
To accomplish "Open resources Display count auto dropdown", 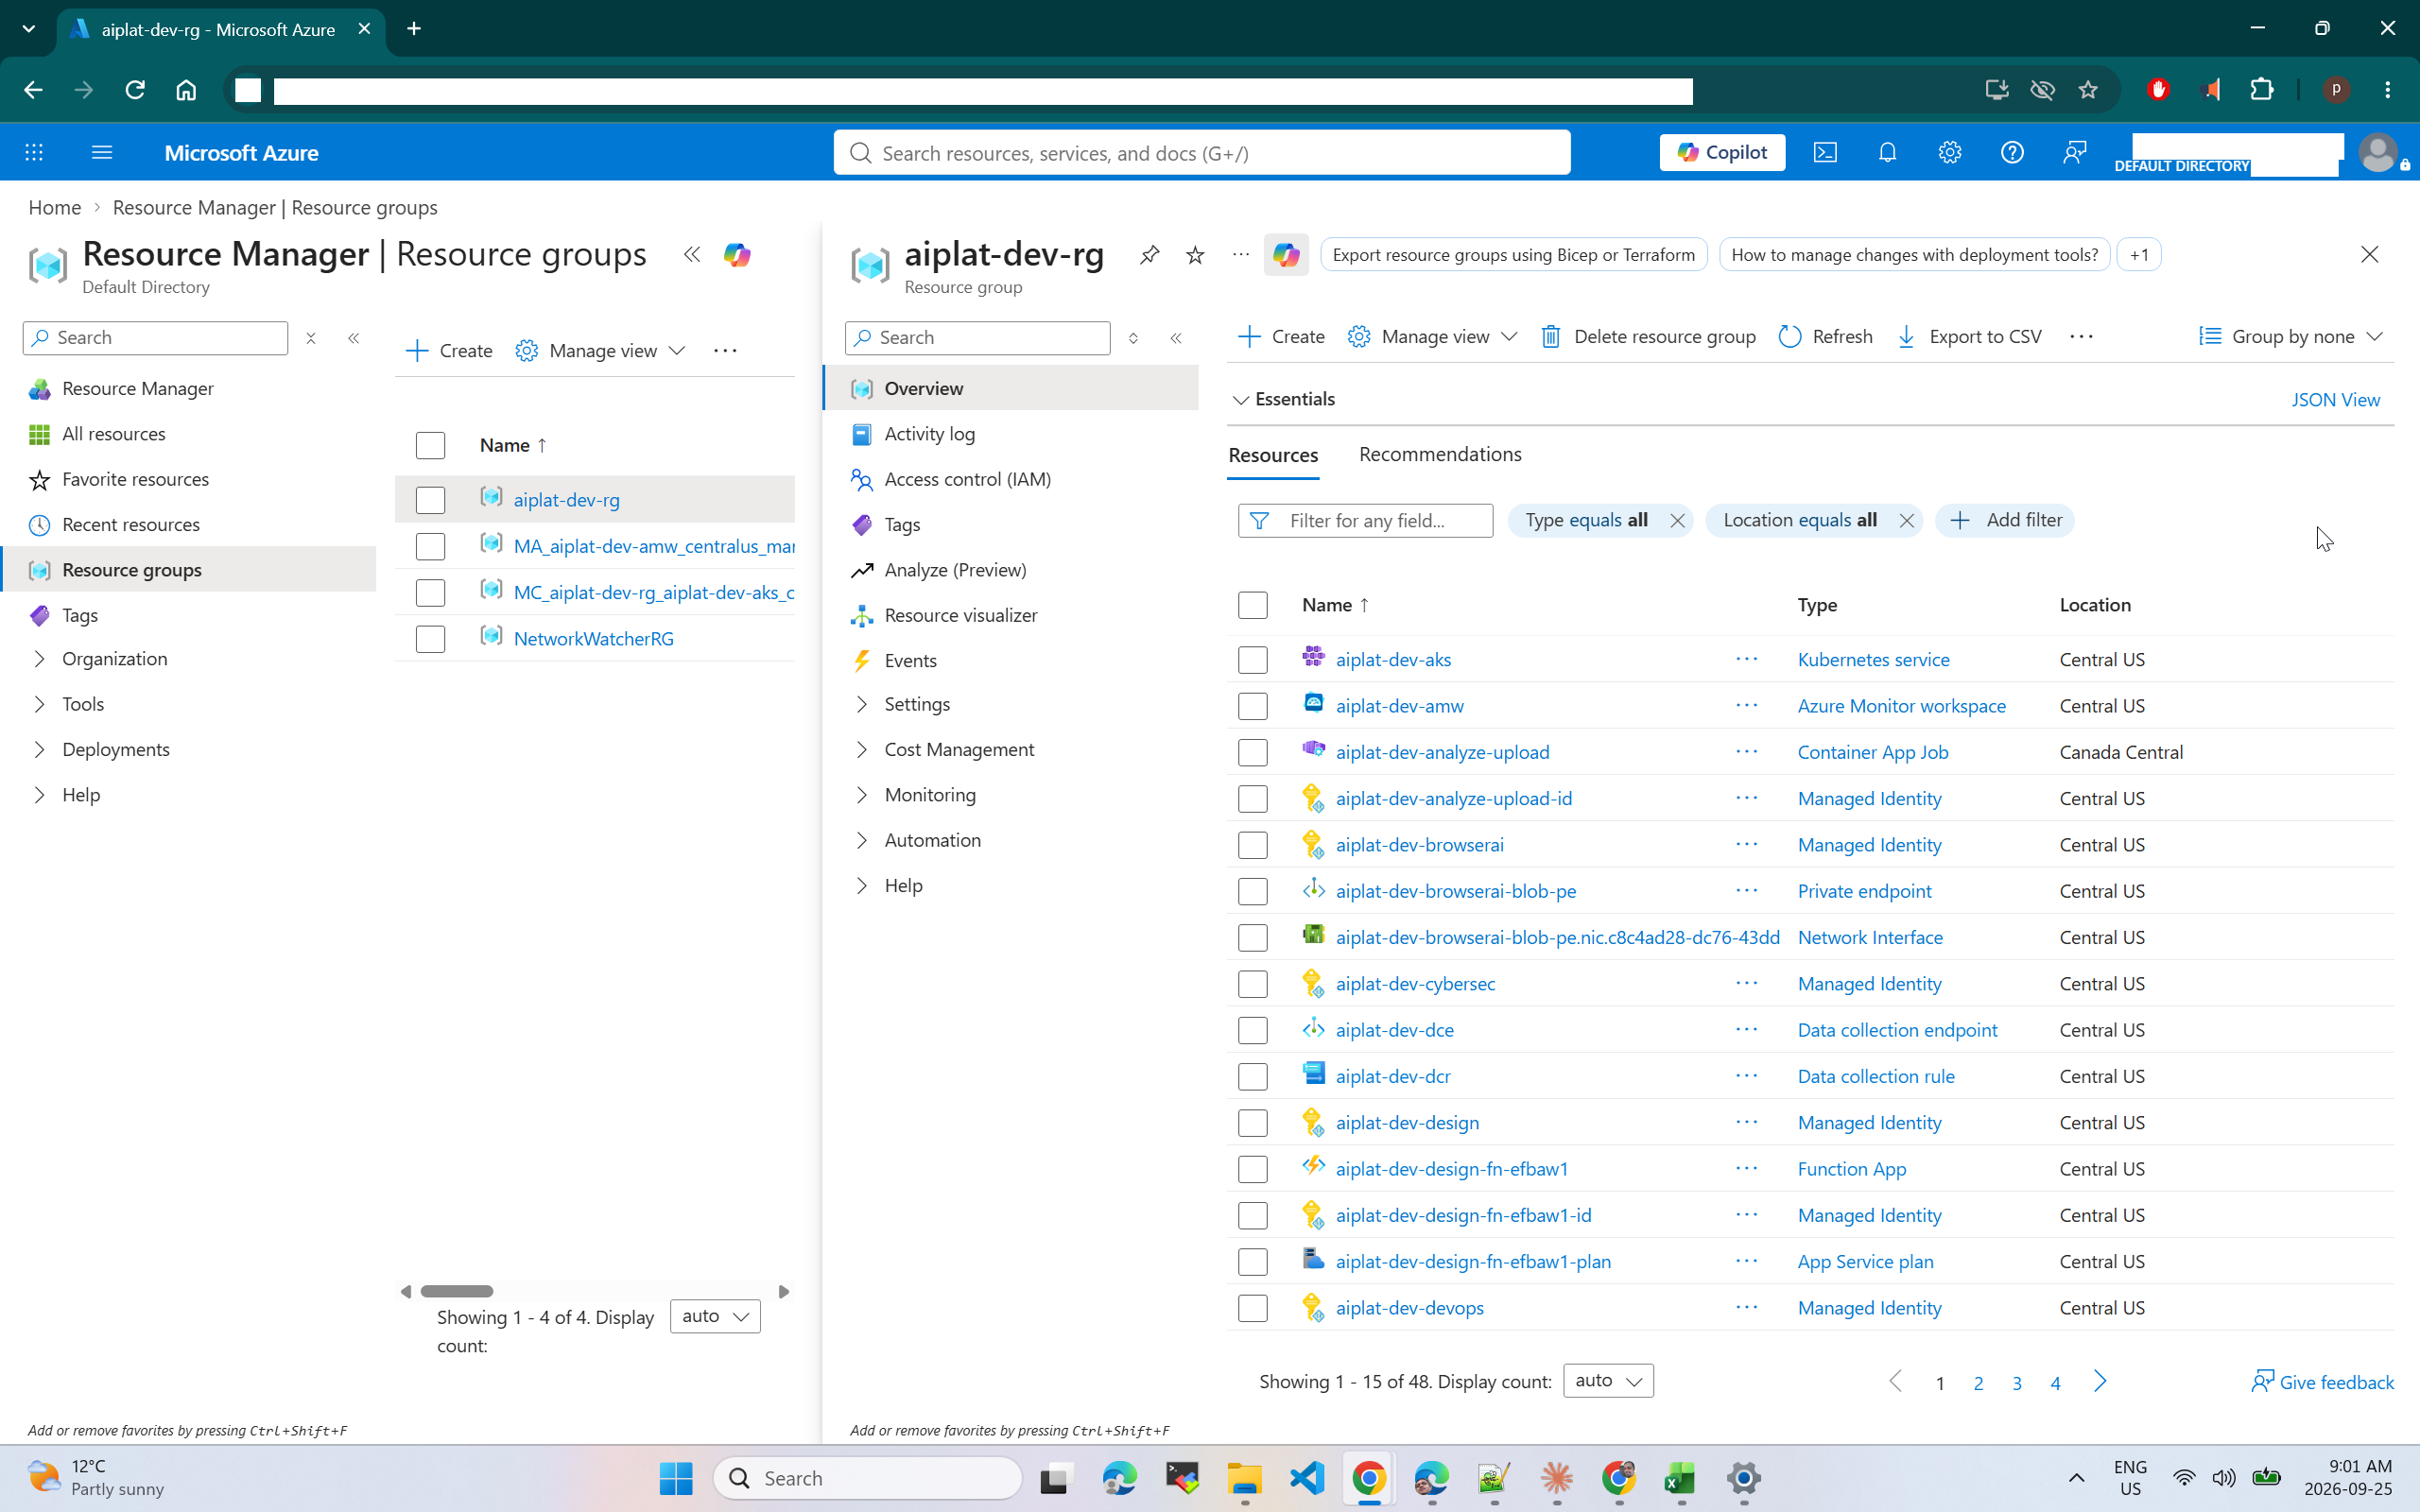I will click(1608, 1381).
